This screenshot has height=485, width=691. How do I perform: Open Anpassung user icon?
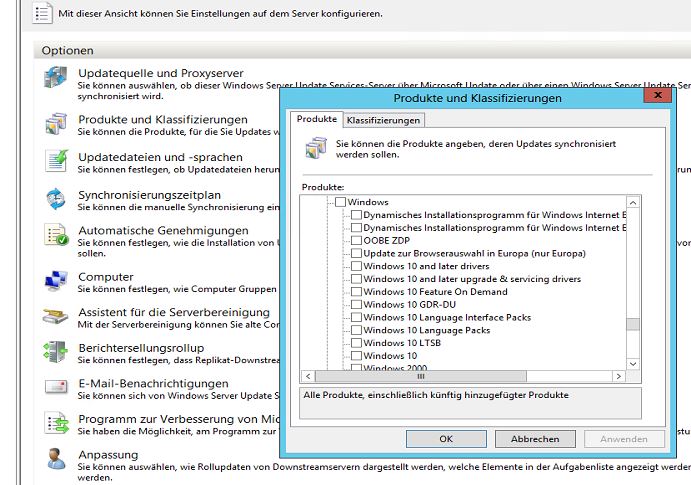[x=56, y=459]
